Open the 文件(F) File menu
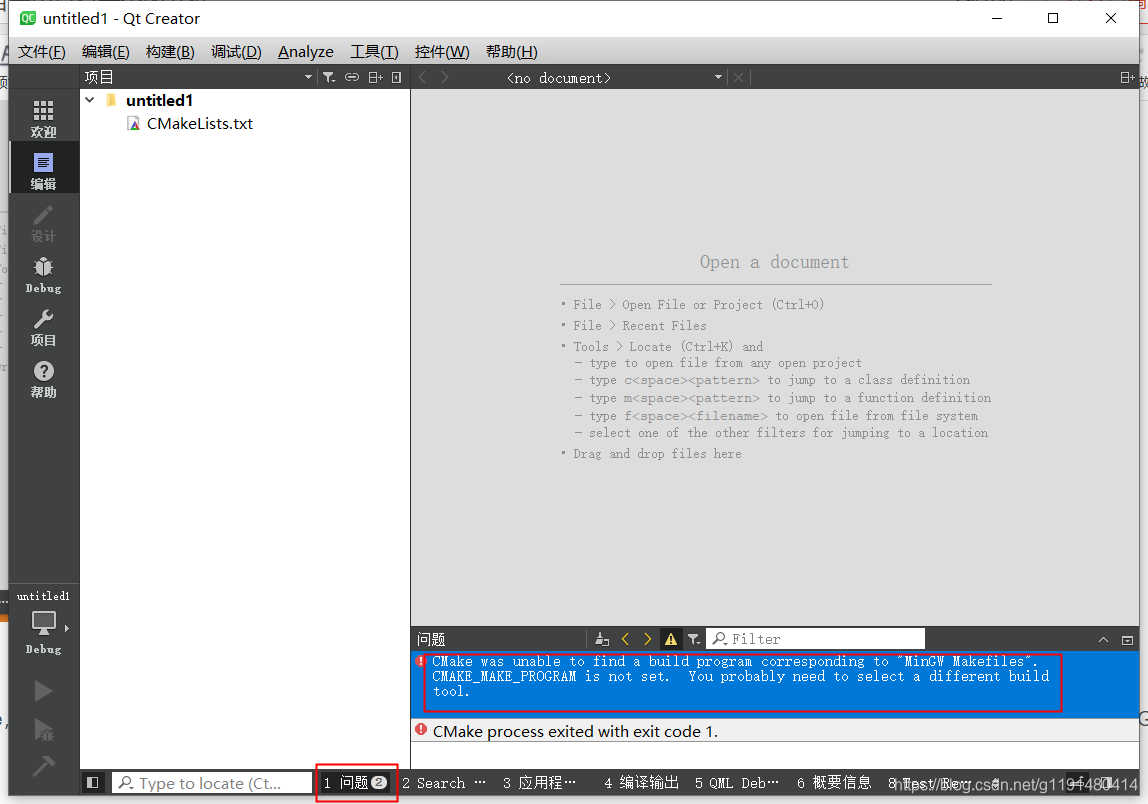The width and height of the screenshot is (1148, 804). click(x=42, y=52)
